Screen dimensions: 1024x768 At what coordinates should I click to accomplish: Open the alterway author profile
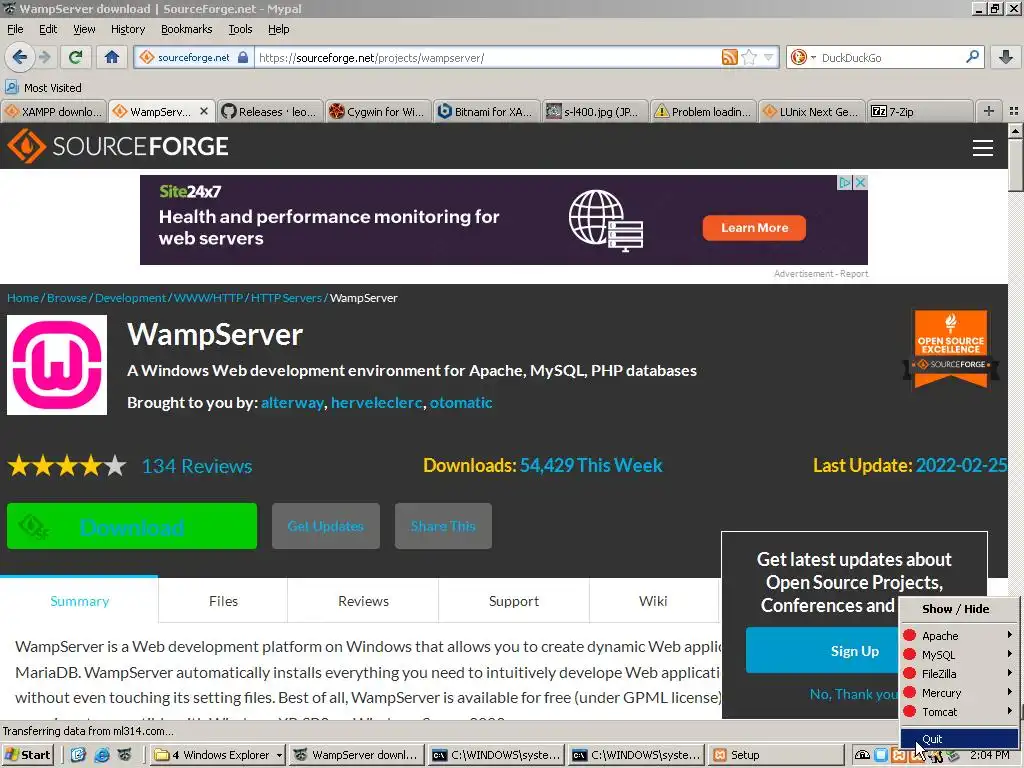point(292,402)
